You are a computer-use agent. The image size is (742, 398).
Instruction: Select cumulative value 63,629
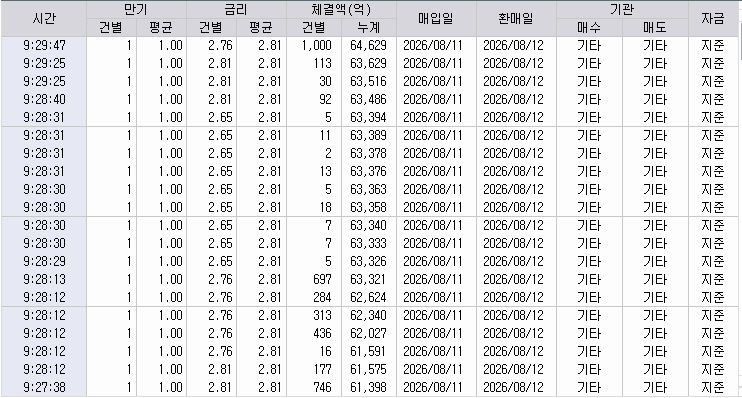point(368,63)
